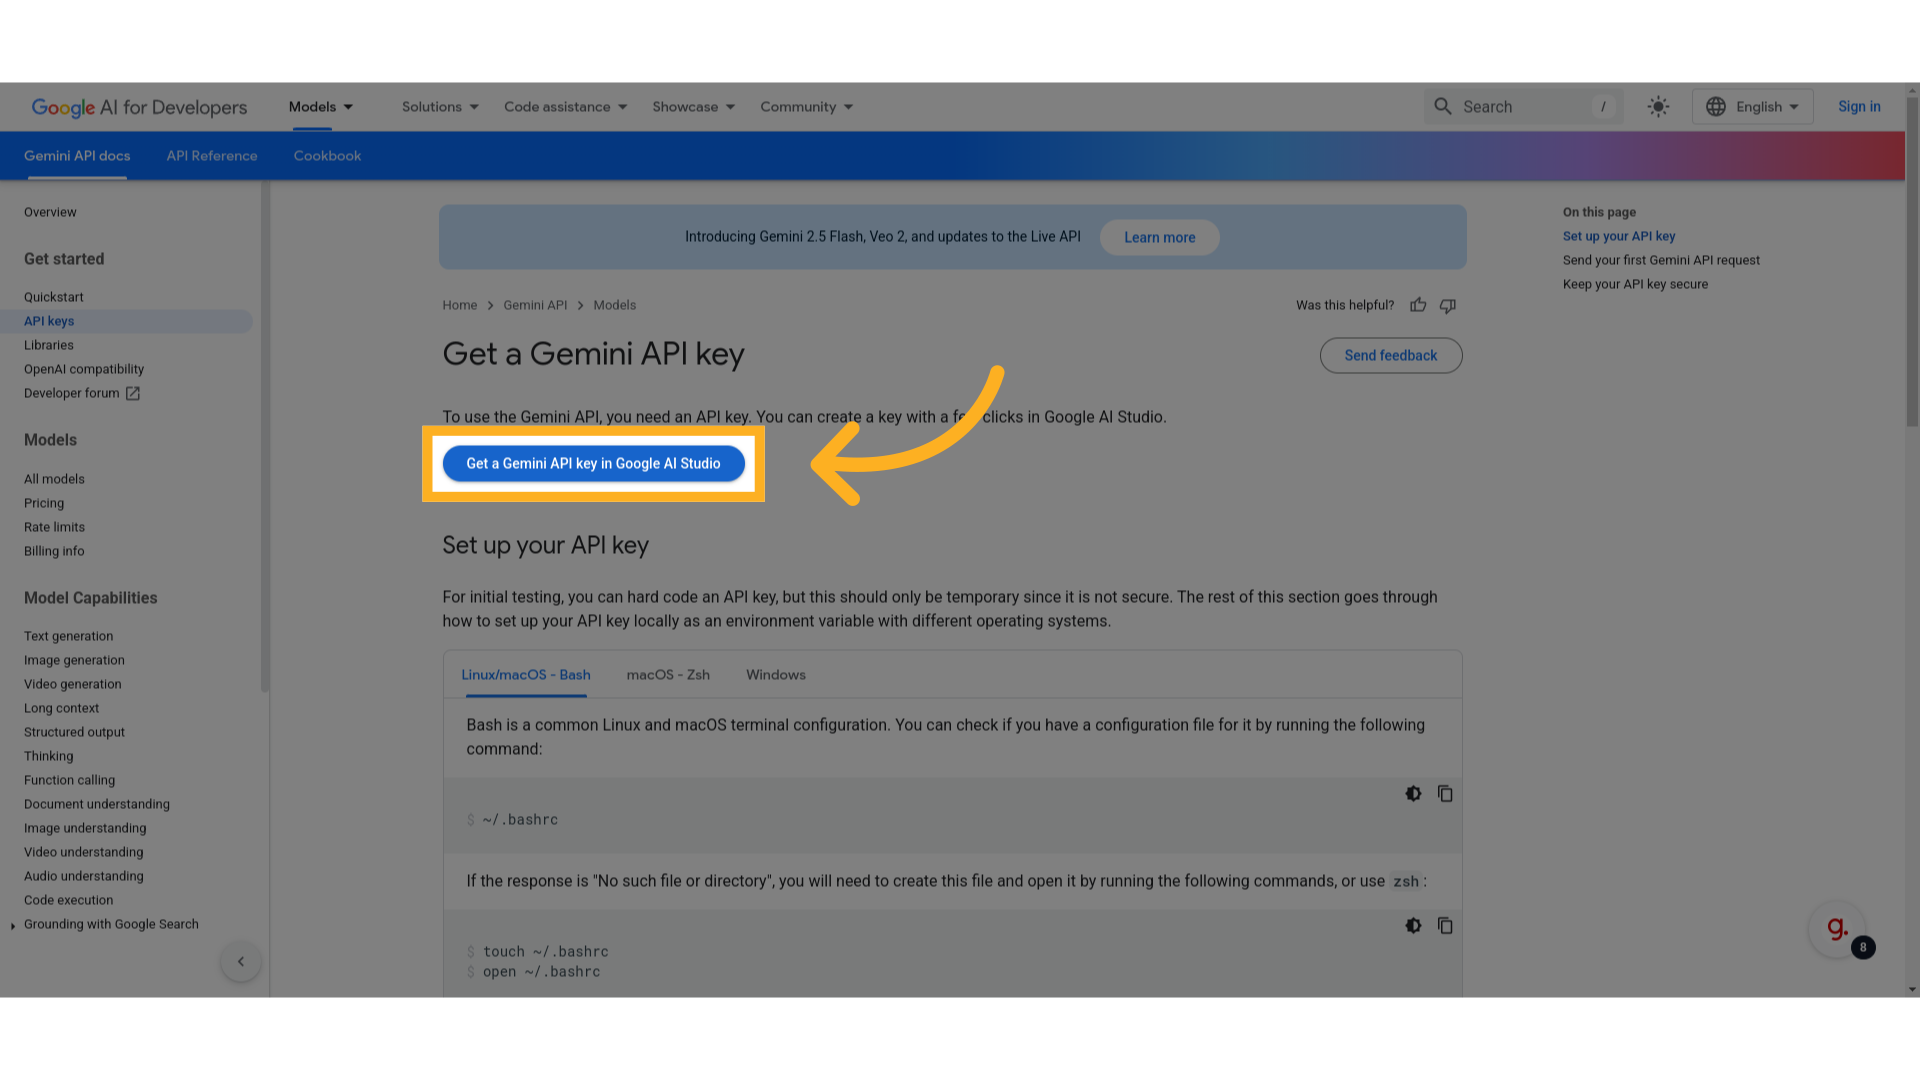Screen dimensions: 1920x1080
Task: Open Pricing in the sidebar
Action: pos(44,503)
